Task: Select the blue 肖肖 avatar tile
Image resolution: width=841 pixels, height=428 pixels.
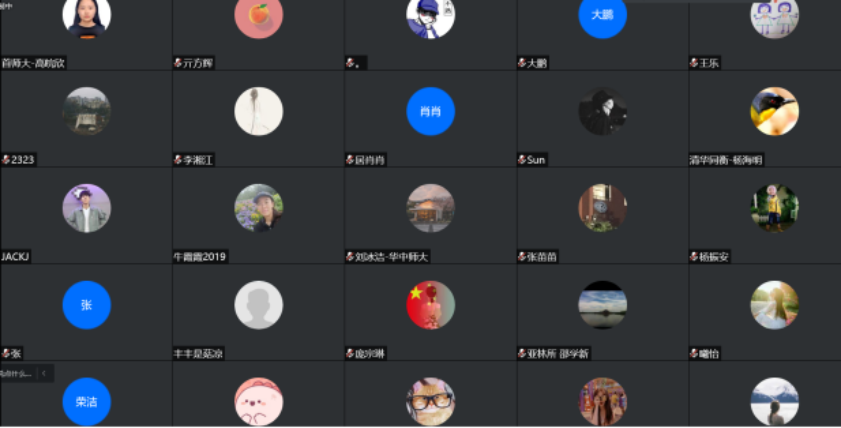Action: (431, 111)
